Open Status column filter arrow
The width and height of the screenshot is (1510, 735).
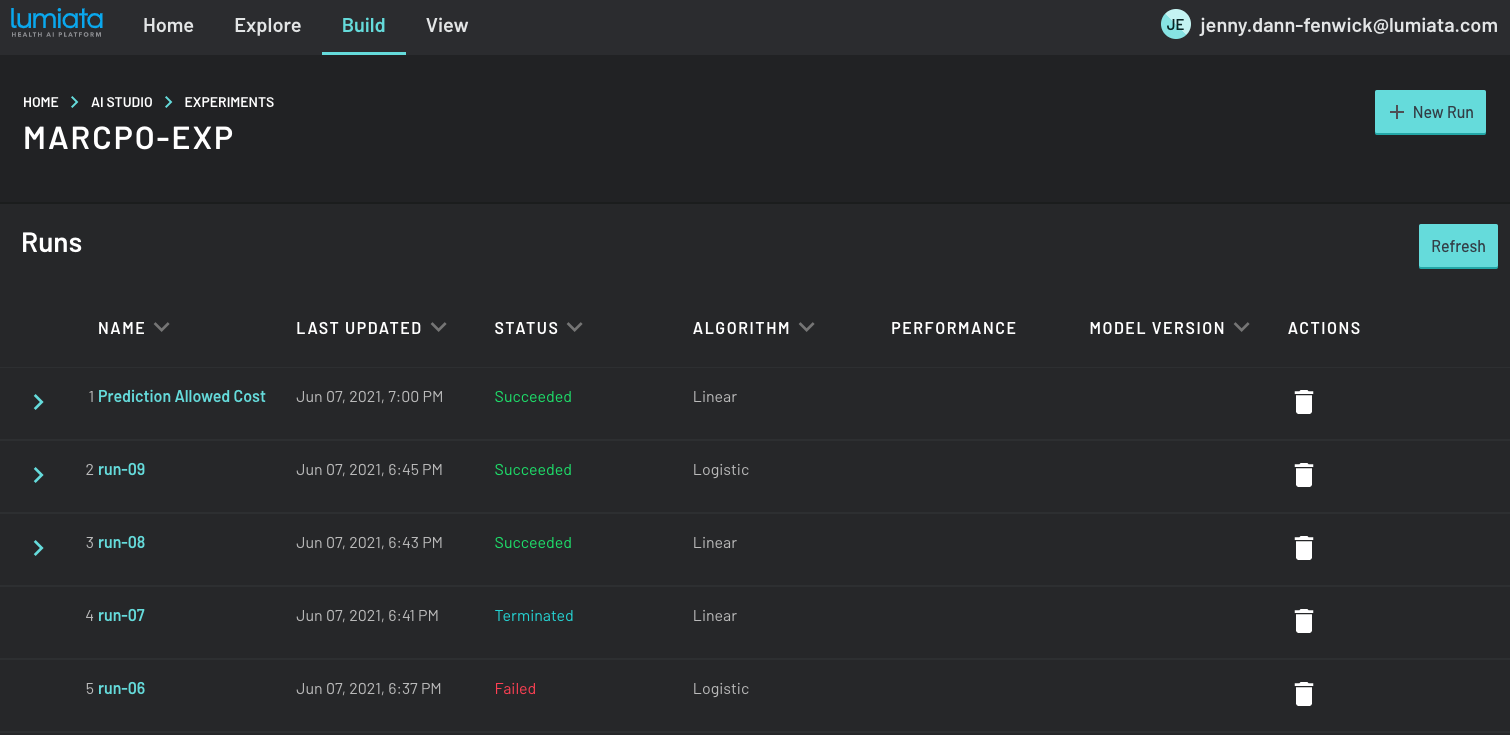click(574, 327)
